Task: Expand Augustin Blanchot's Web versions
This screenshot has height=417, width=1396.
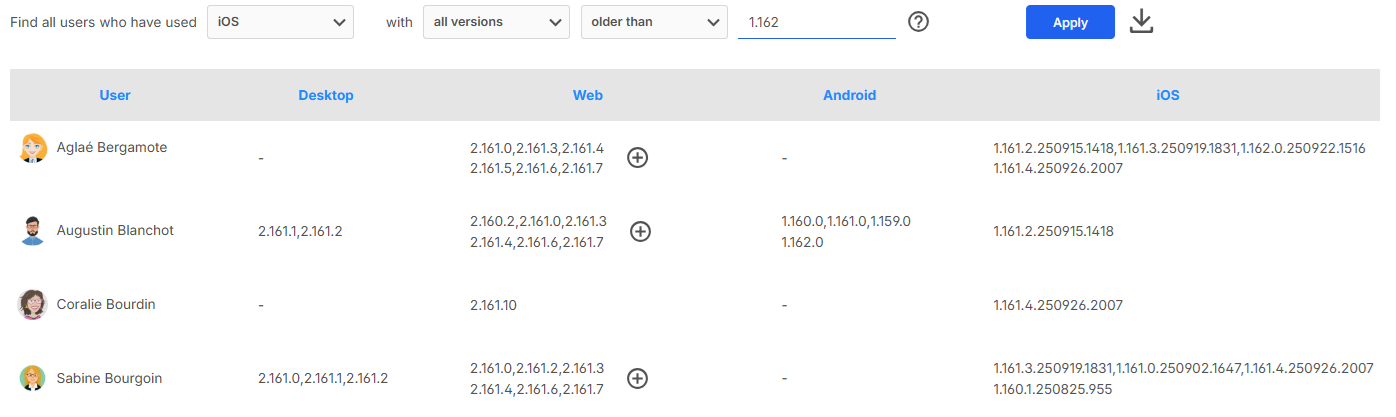Action: pyautogui.click(x=641, y=231)
